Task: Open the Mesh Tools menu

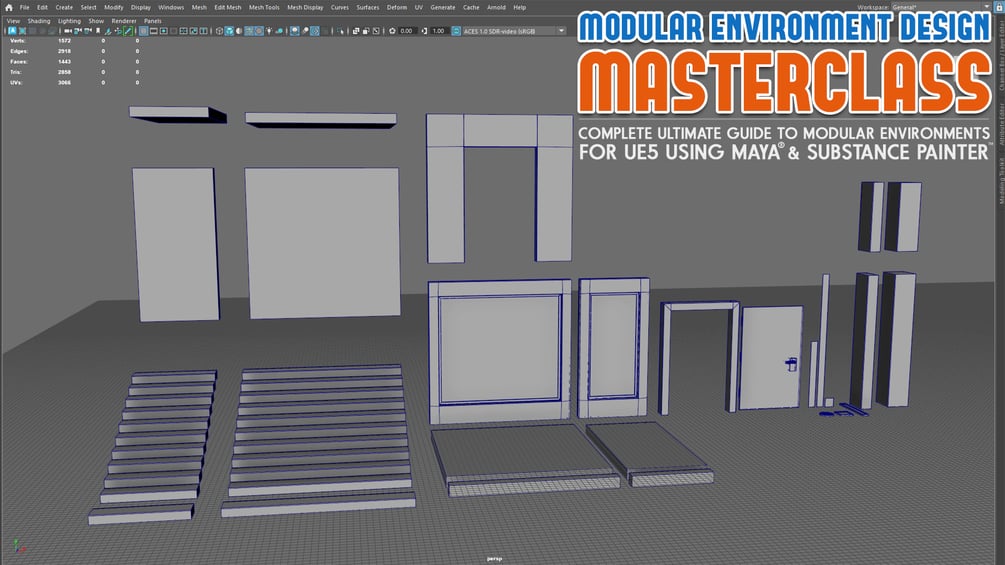Action: click(x=264, y=8)
